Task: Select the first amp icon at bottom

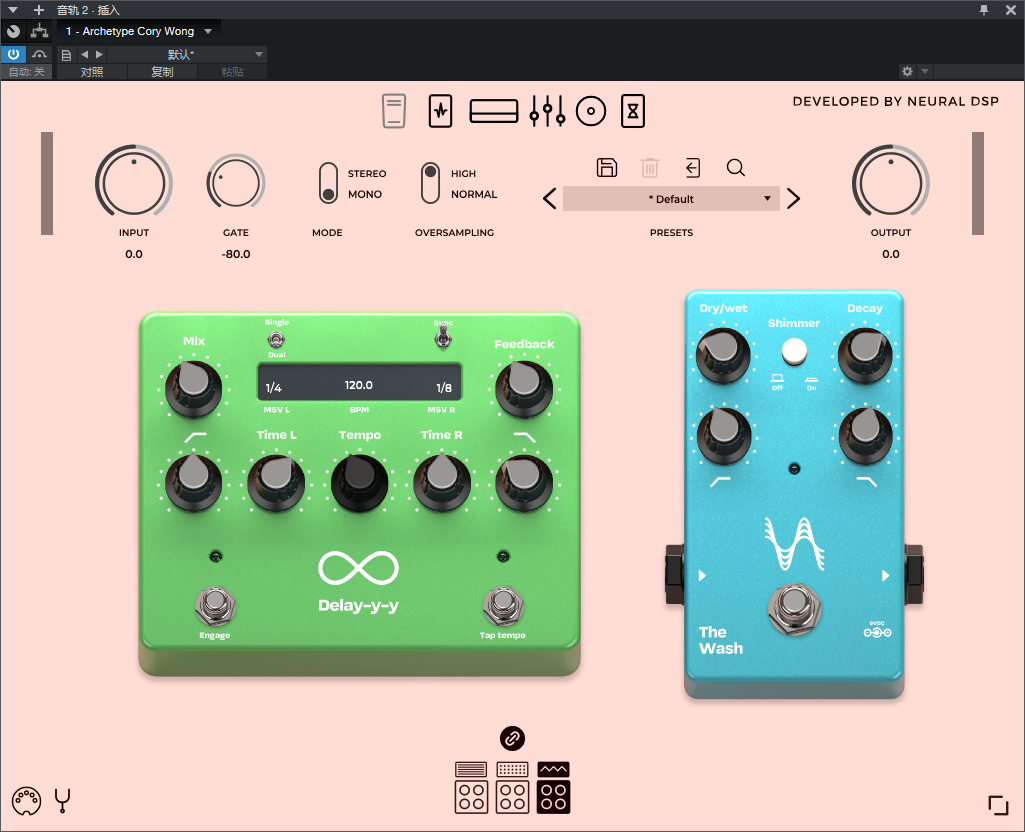Action: click(x=471, y=788)
